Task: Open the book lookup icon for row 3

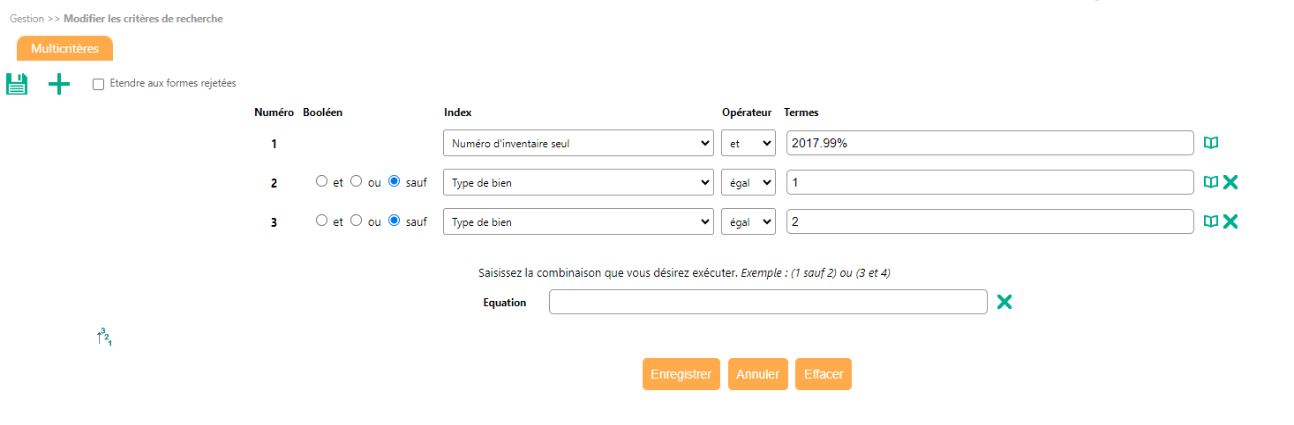Action: point(1211,221)
